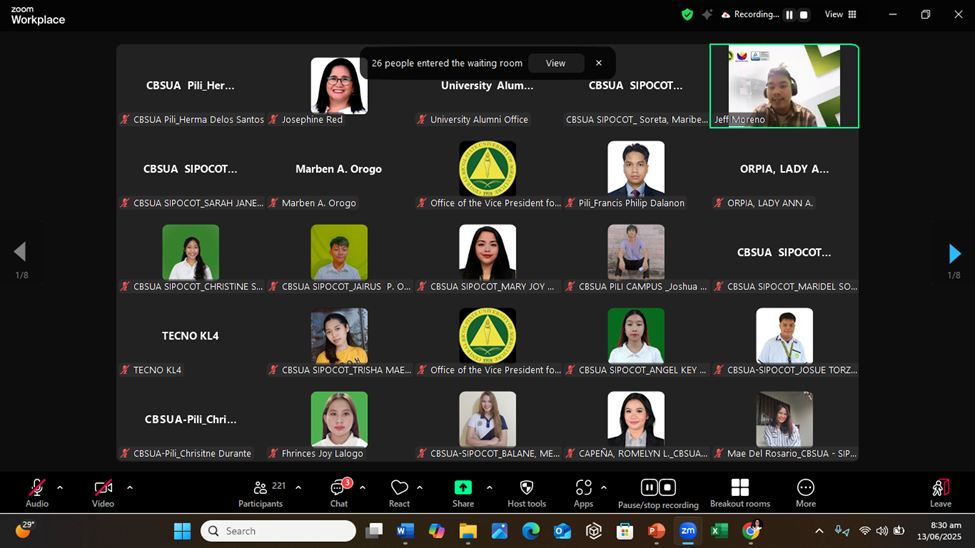Click the green Share screen icon

point(463,487)
